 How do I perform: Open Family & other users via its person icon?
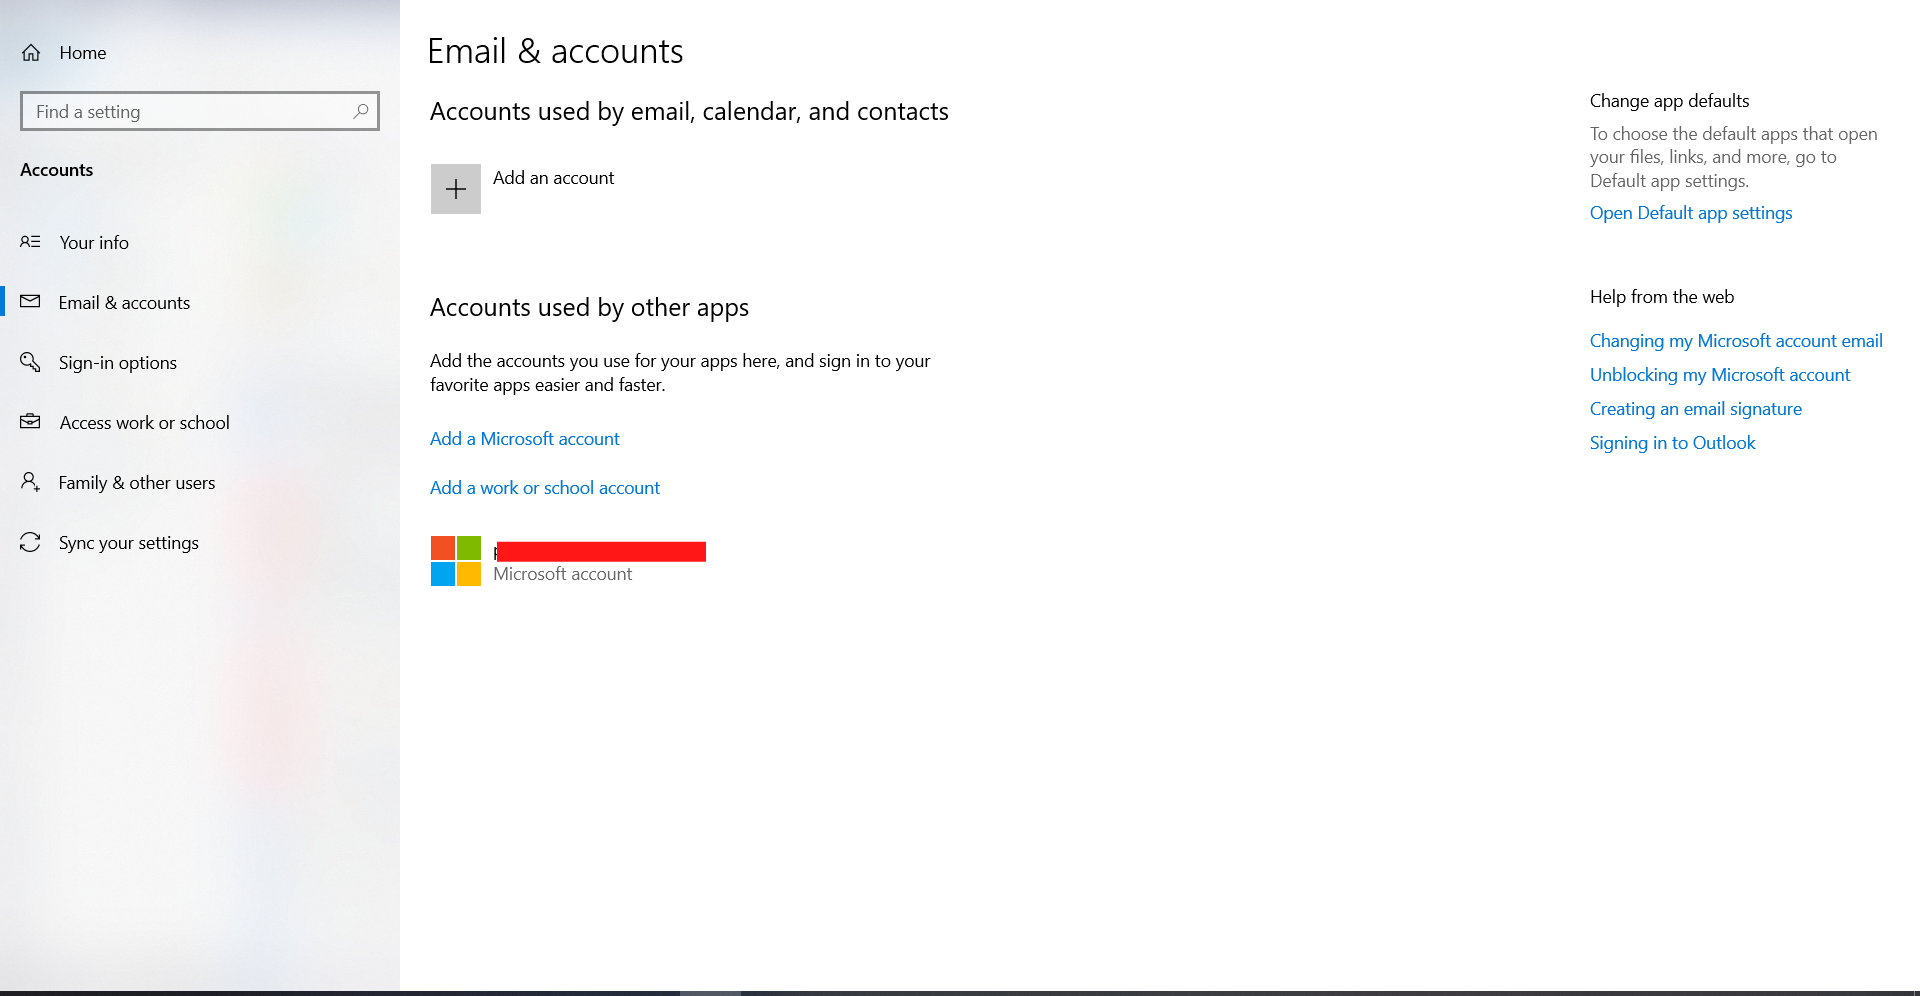click(x=30, y=482)
